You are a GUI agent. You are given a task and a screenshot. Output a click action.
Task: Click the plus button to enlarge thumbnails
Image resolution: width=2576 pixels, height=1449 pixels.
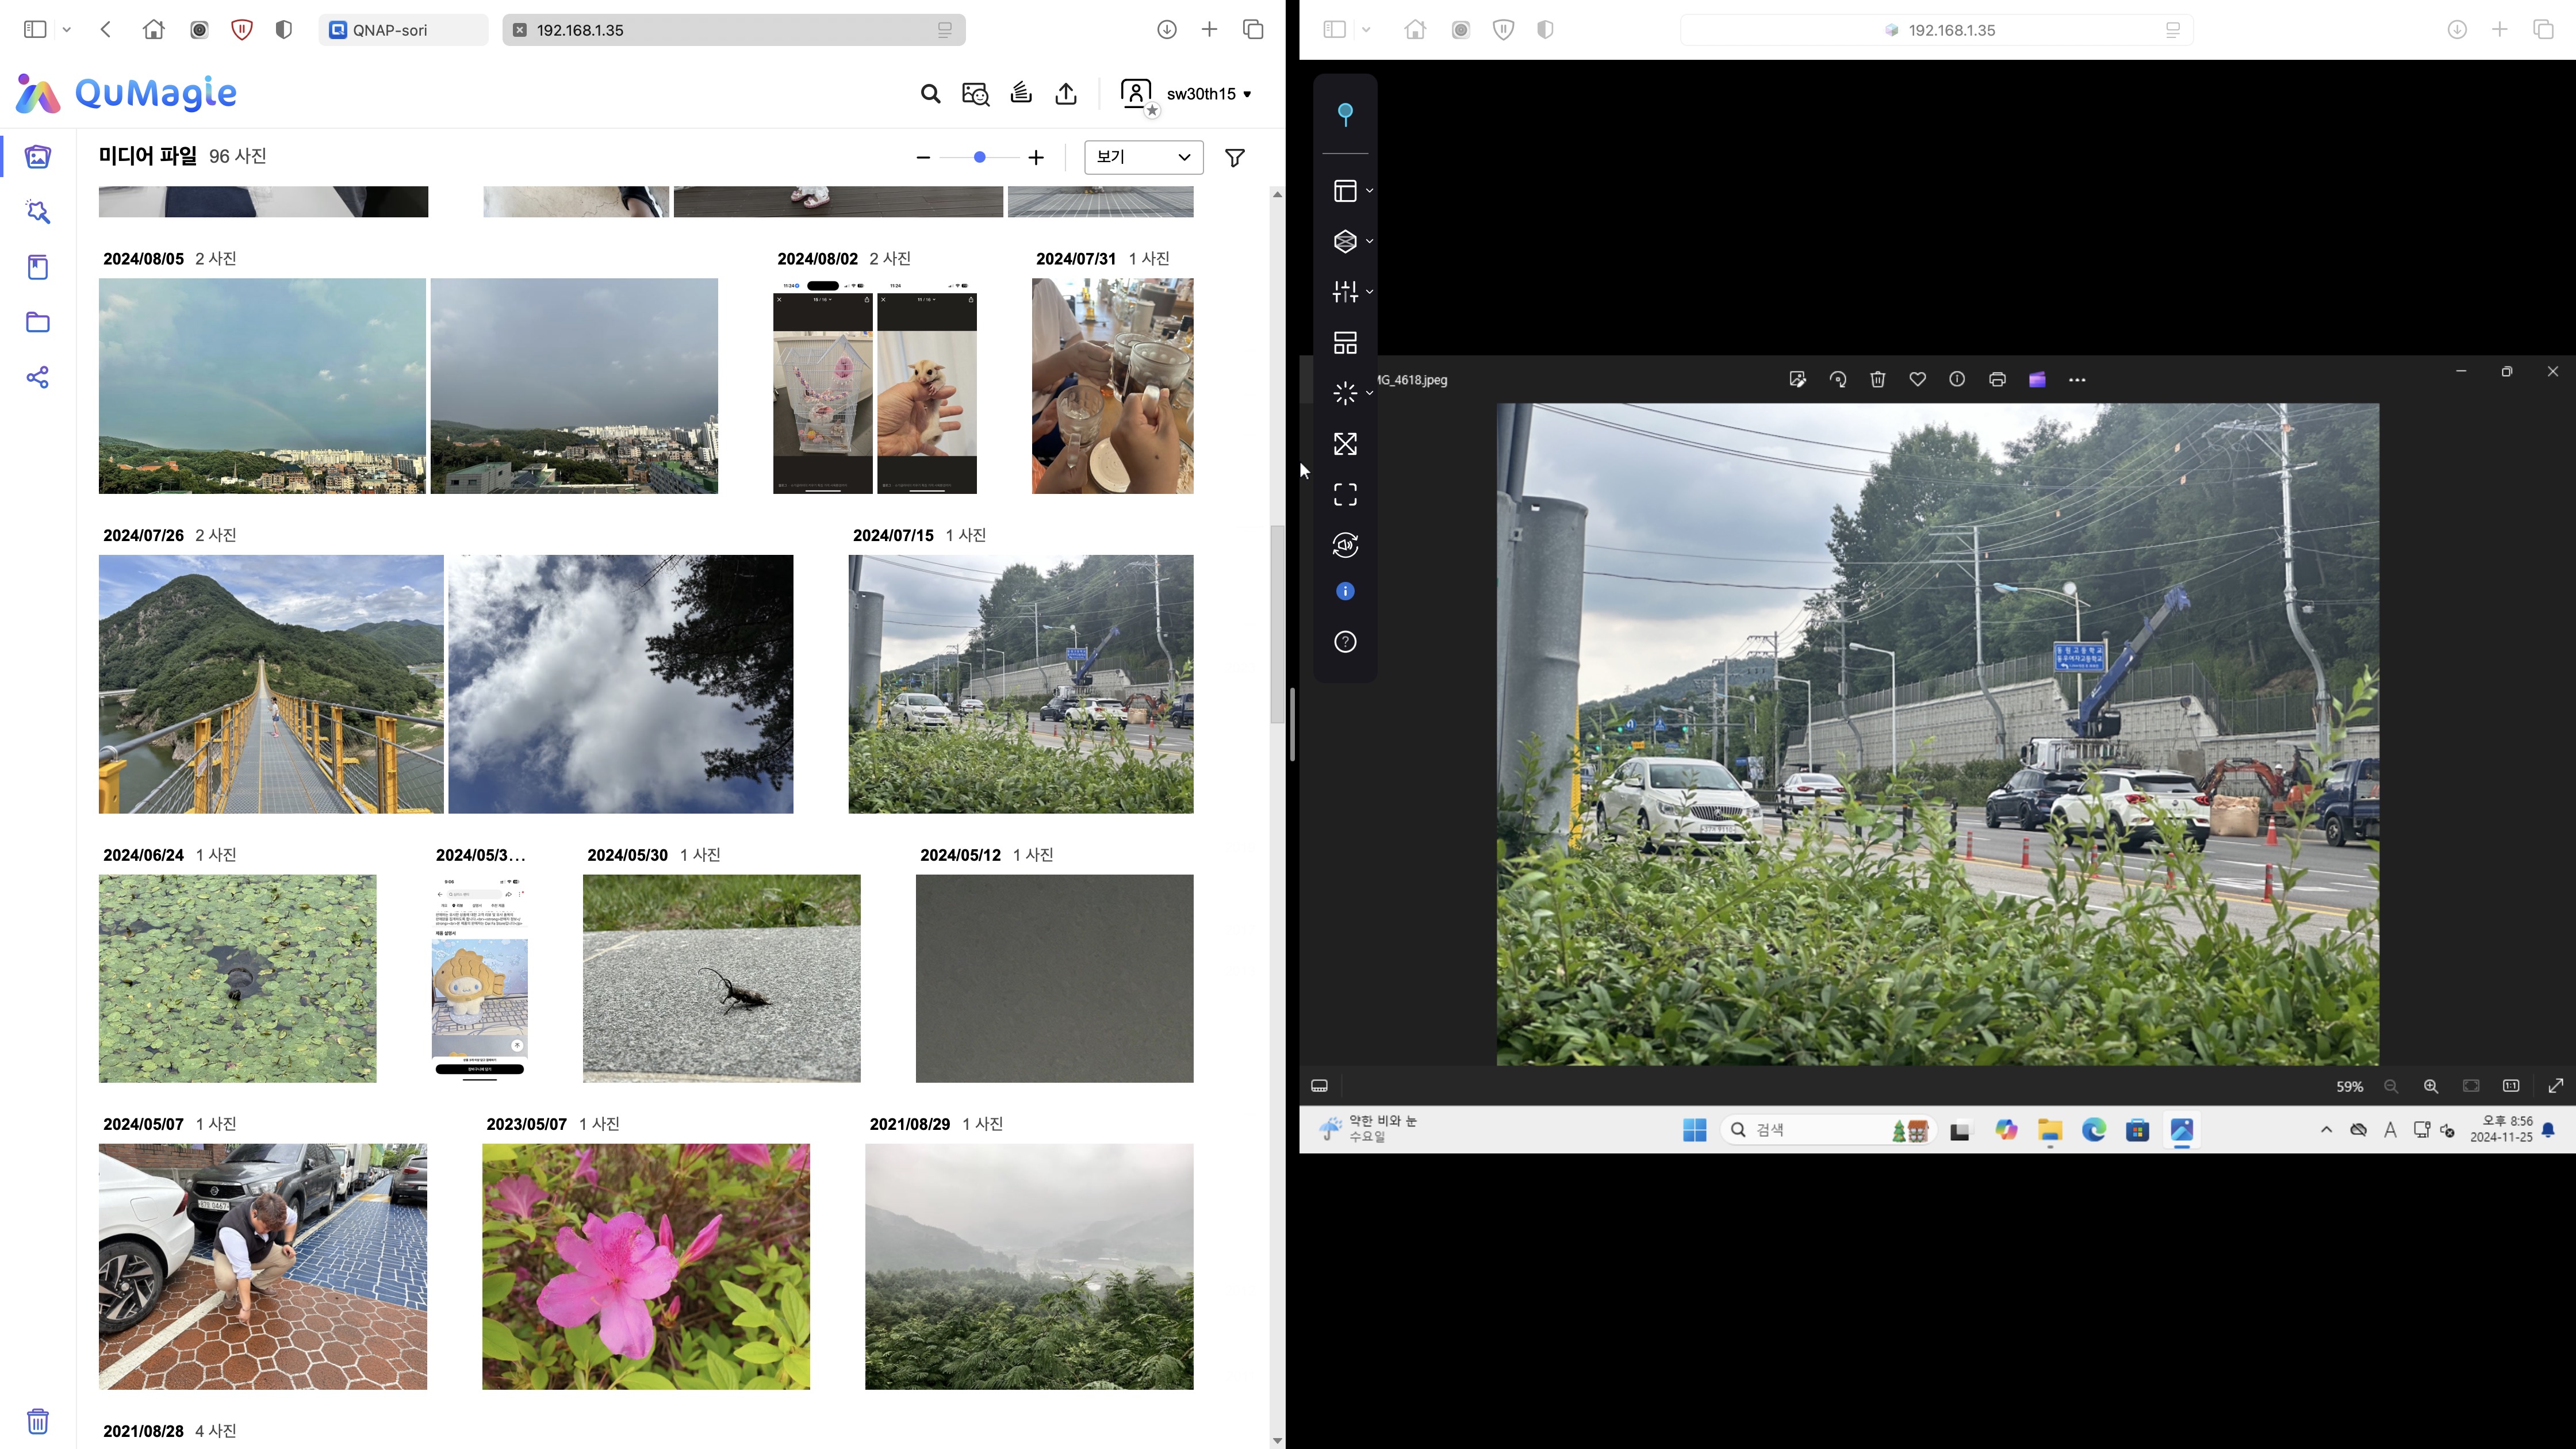[1036, 158]
